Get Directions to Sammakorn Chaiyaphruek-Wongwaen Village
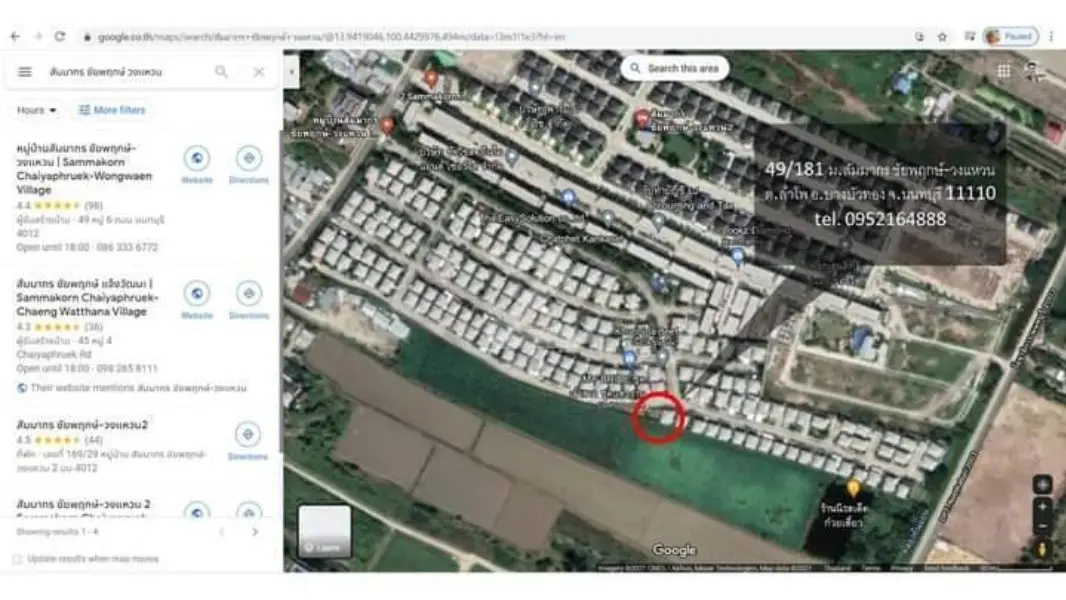The height and width of the screenshot is (600, 1066). click(249, 165)
